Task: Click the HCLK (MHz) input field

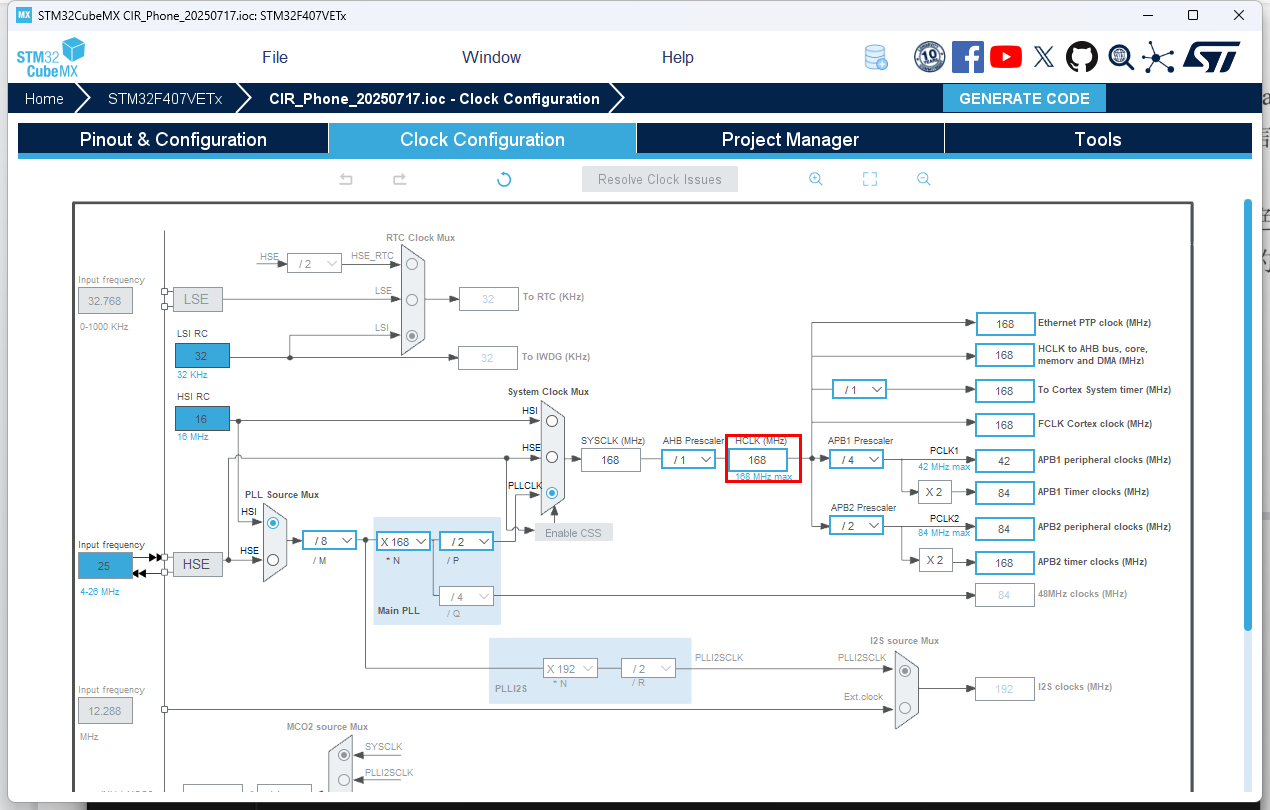Action: click(757, 460)
